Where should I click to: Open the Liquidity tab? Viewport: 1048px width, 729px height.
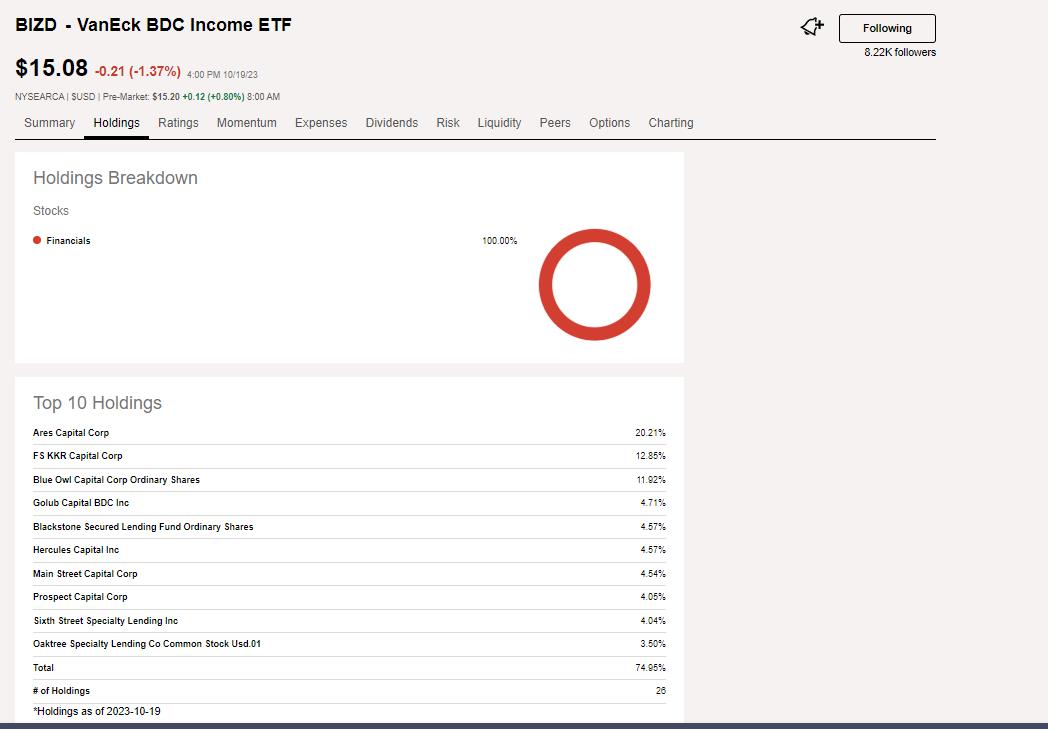pos(499,123)
